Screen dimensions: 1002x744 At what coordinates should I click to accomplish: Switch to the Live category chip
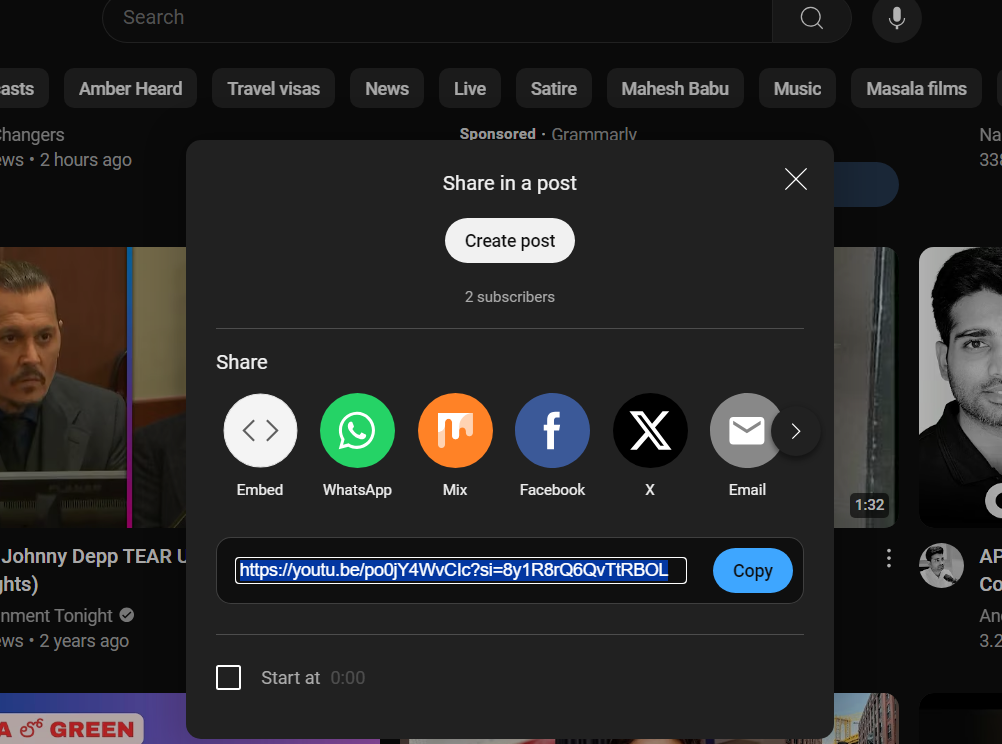click(x=469, y=88)
